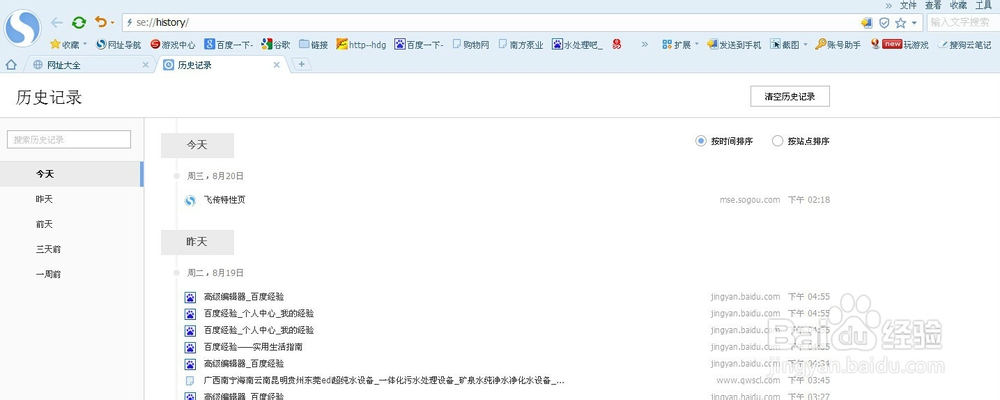Open 扩展 extensions button
1000x400 pixels.
click(x=676, y=45)
